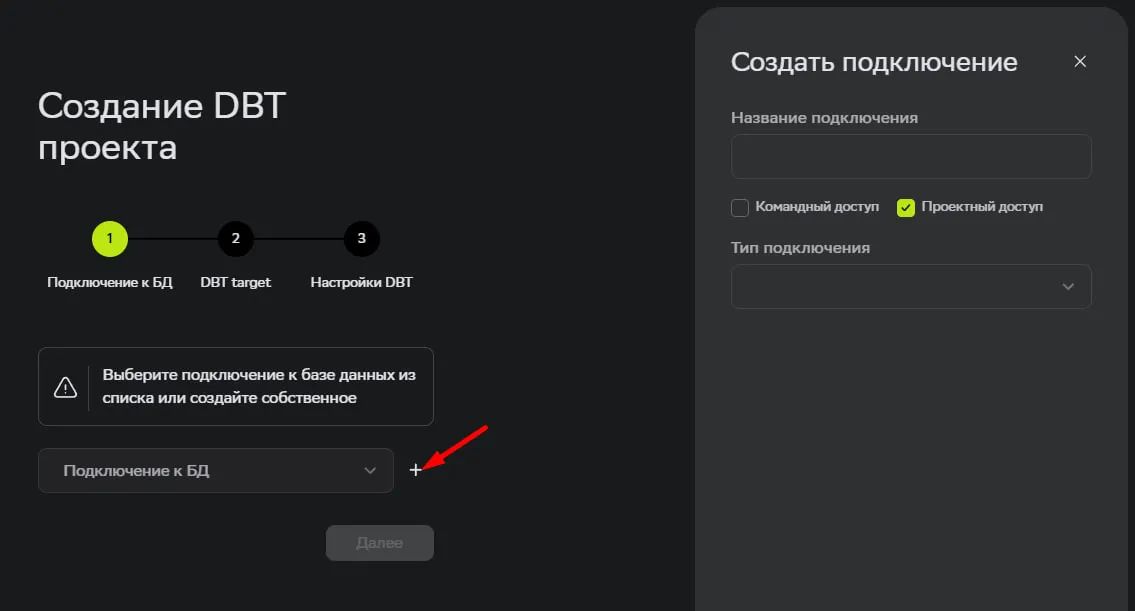Enable the Командный доступ checkbox
This screenshot has width=1135, height=611.
coord(740,208)
